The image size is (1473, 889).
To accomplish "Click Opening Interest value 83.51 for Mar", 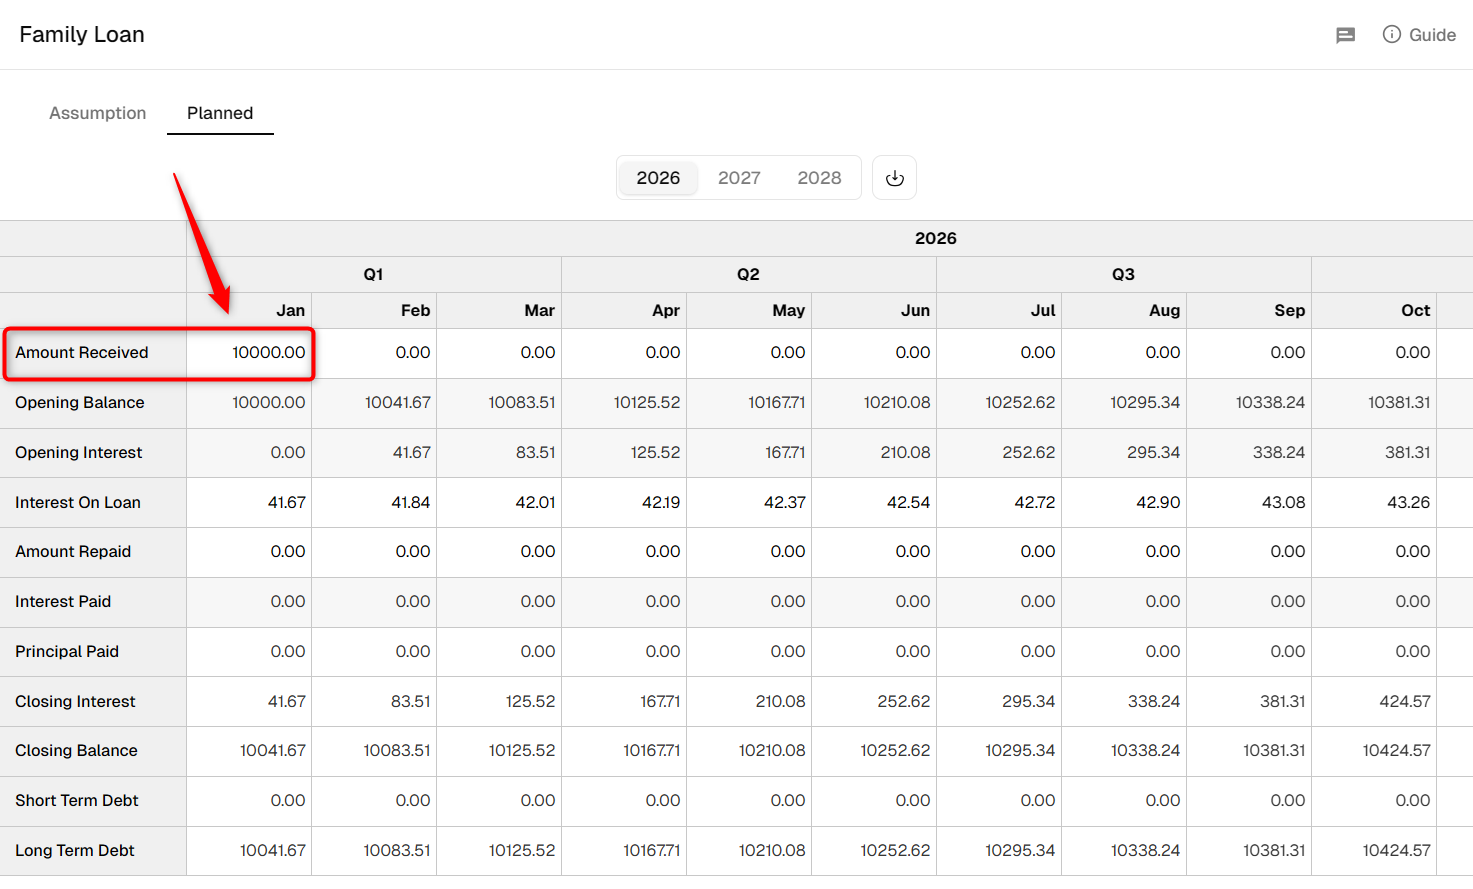I will point(536,453).
